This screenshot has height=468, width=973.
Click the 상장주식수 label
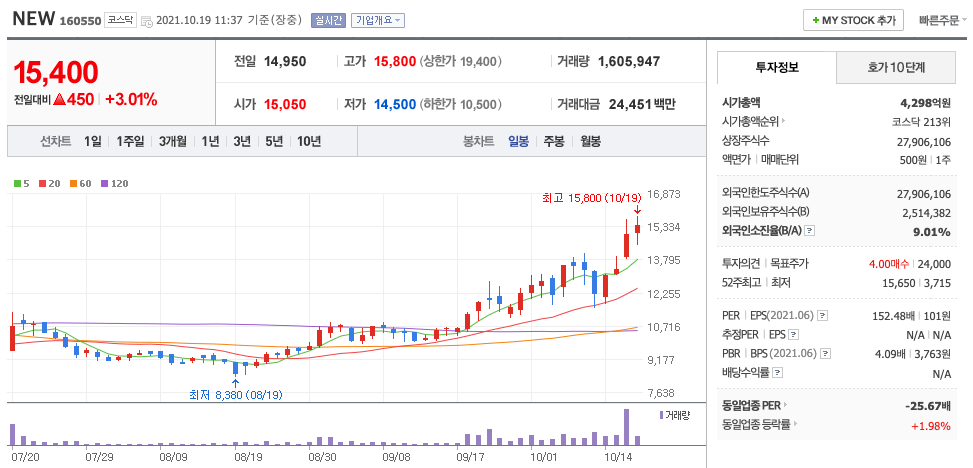tap(747, 141)
